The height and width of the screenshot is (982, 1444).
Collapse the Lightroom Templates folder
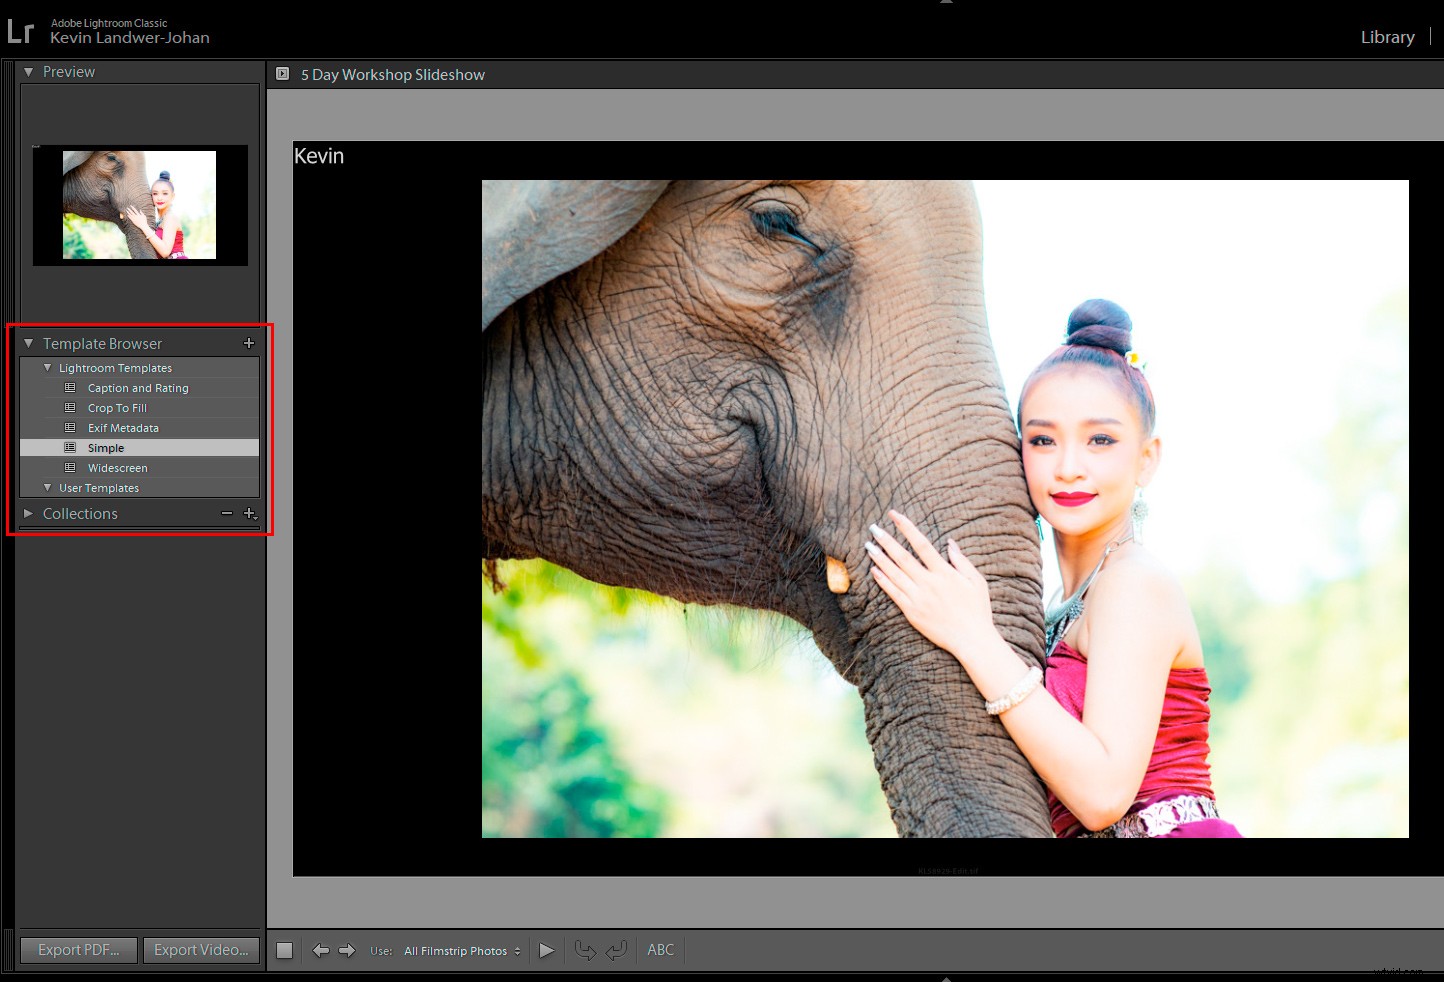pyautogui.click(x=47, y=367)
